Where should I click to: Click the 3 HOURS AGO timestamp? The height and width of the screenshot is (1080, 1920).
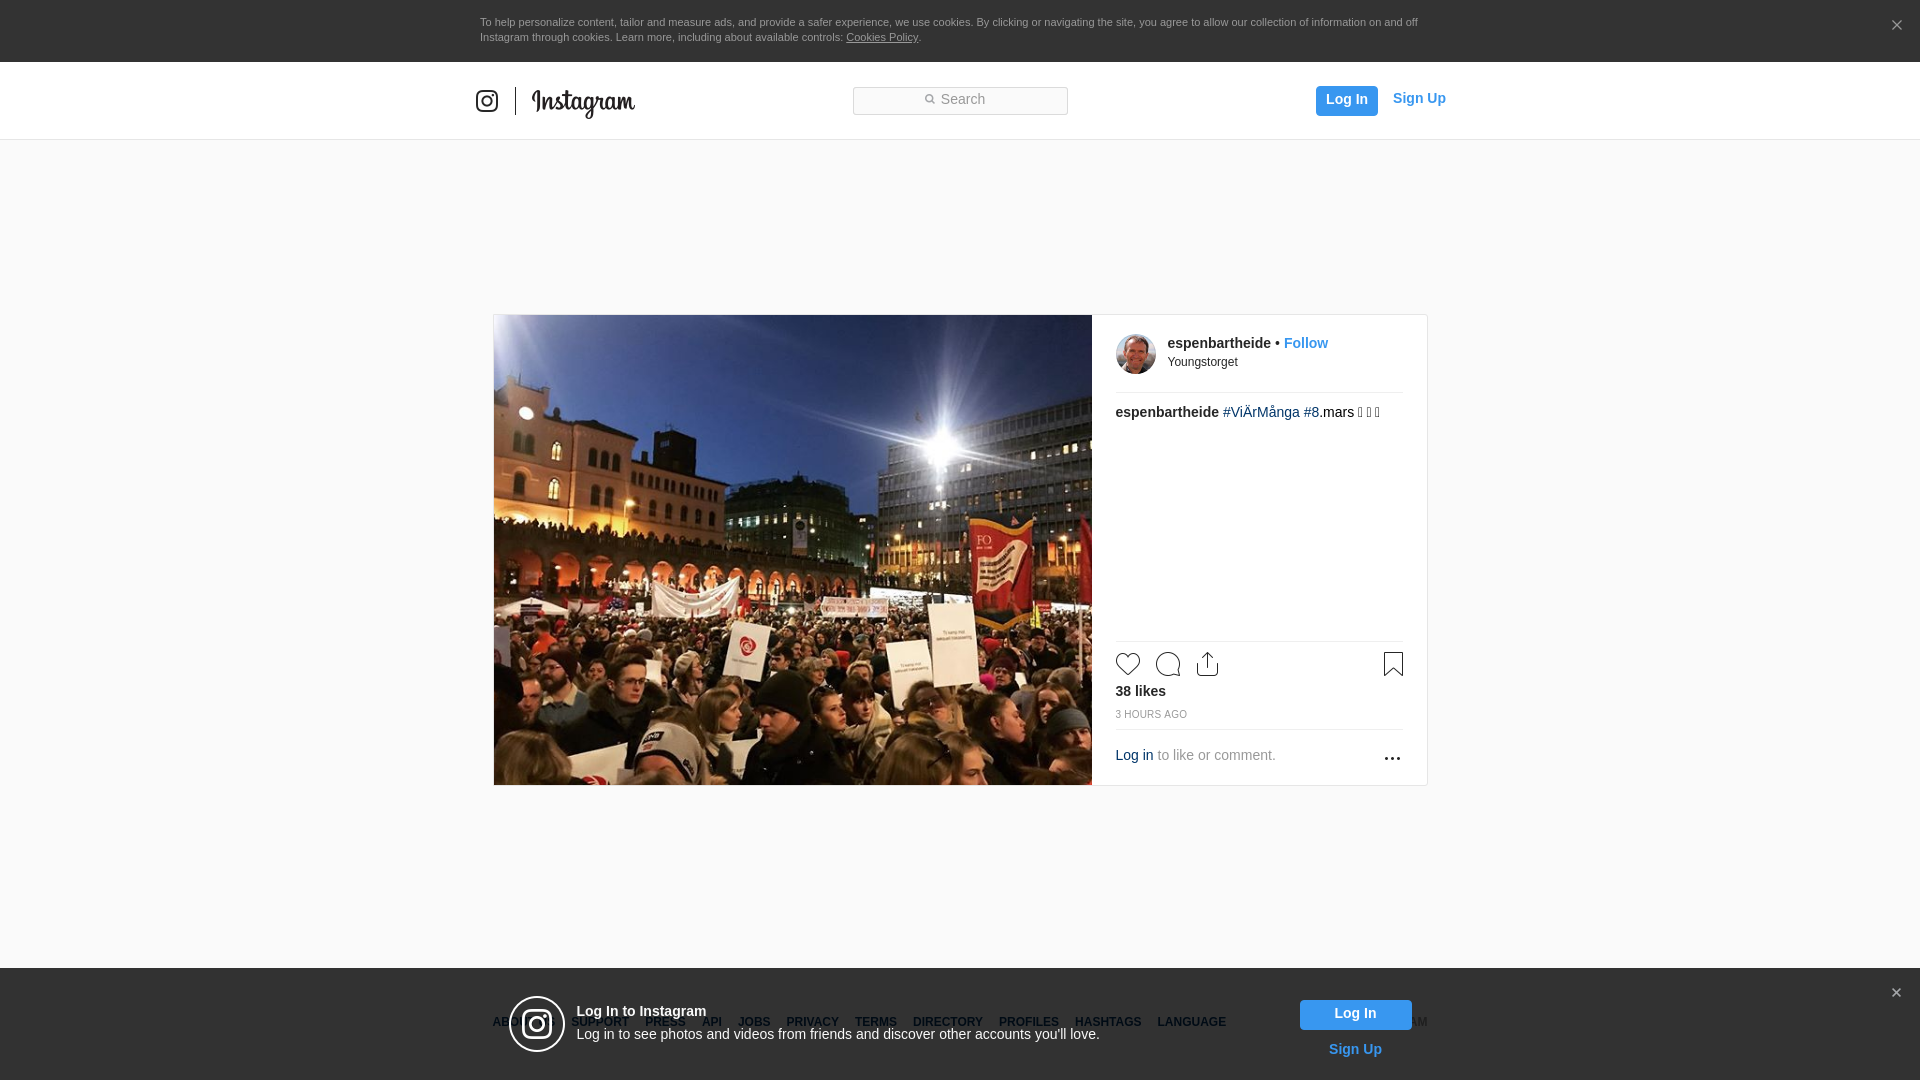click(x=1151, y=715)
